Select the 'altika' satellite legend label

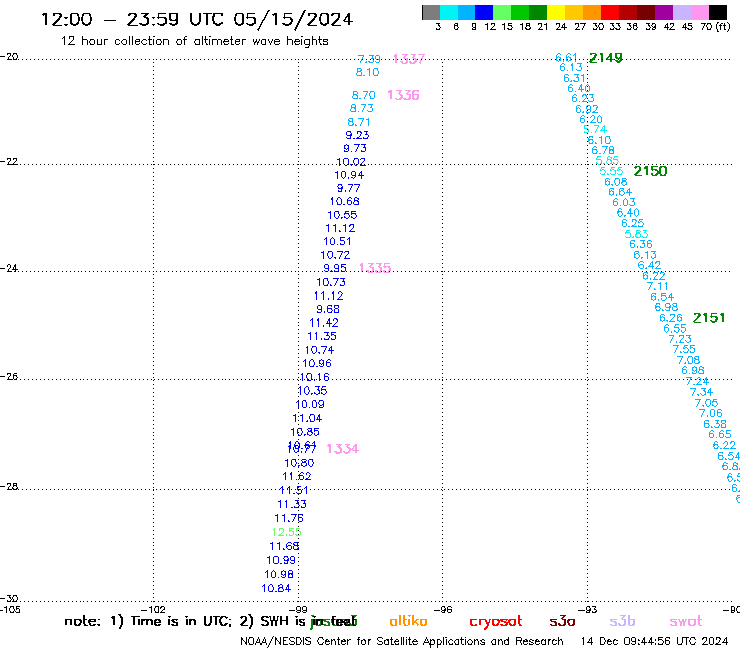coord(408,621)
